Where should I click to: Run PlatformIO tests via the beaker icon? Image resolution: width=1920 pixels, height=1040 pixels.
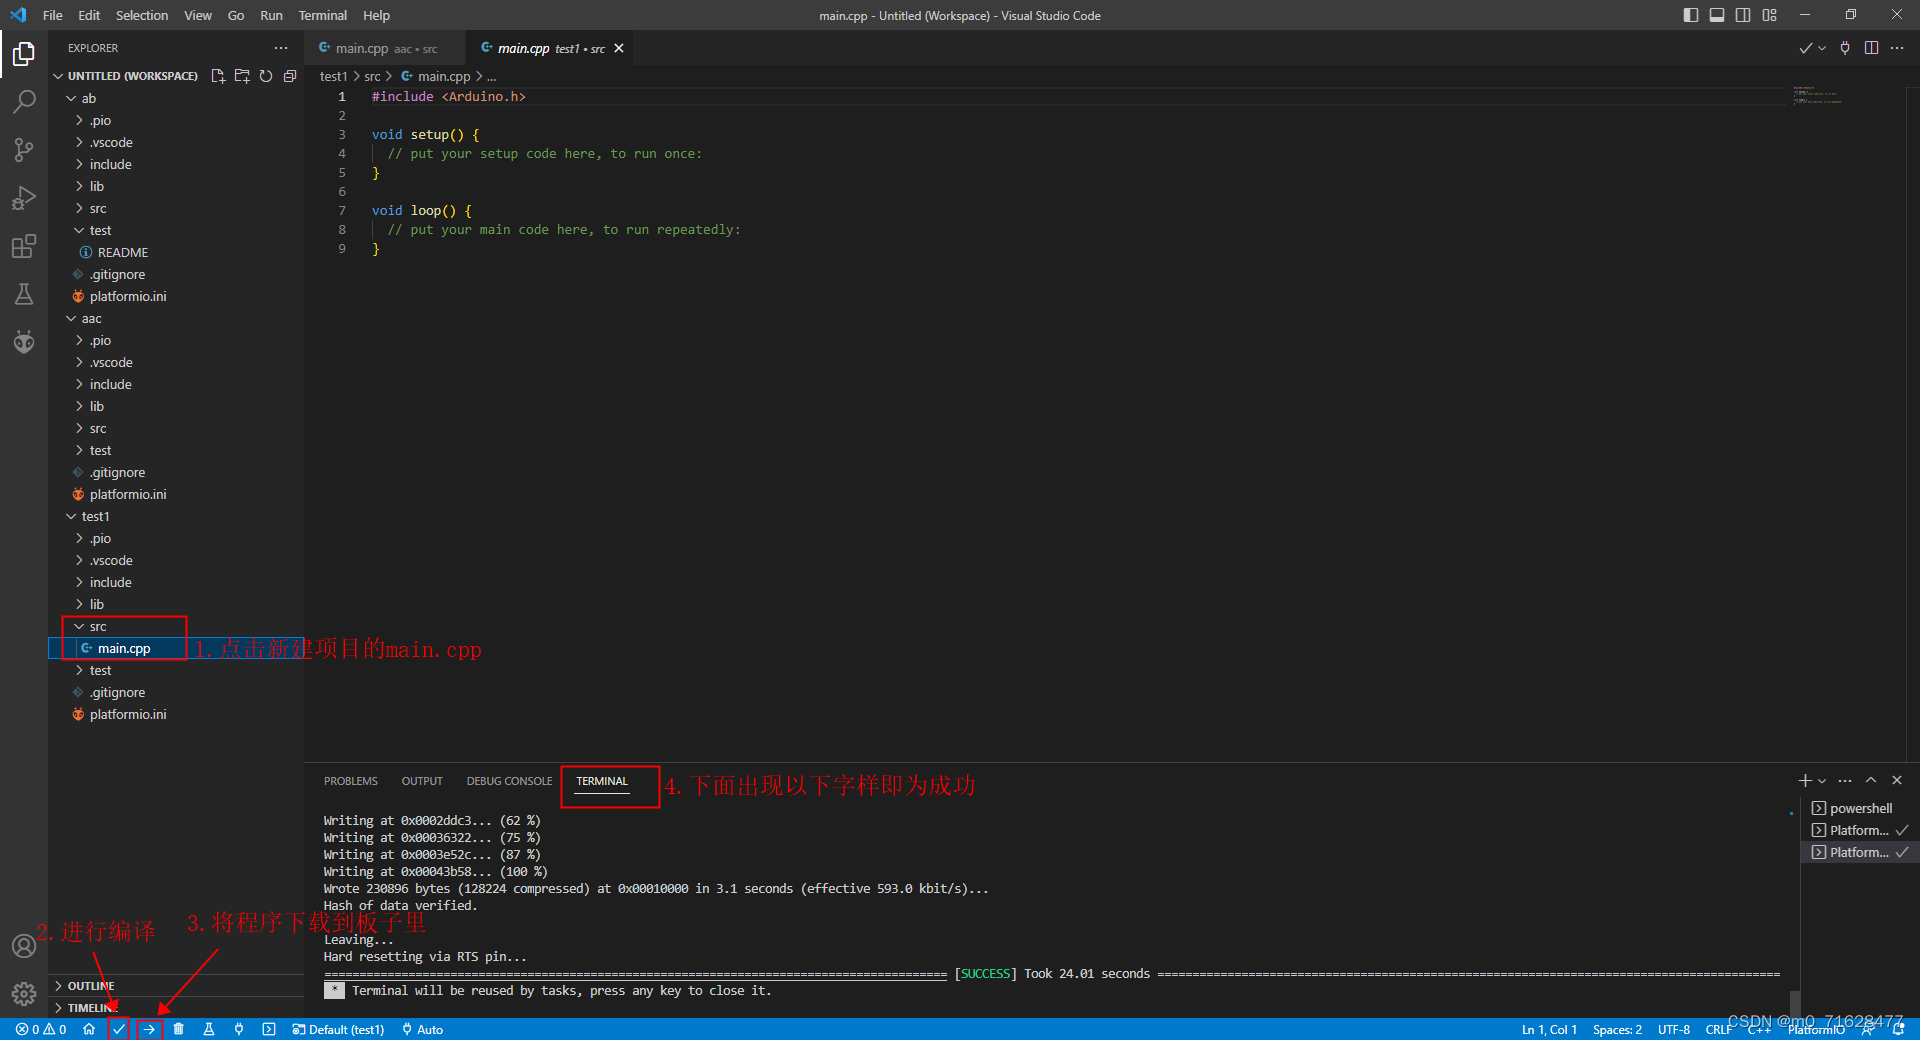click(x=209, y=1029)
